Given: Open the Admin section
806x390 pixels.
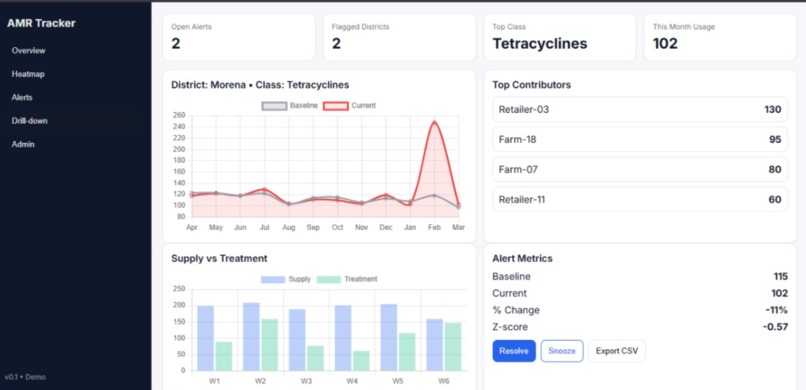Looking at the screenshot, I should point(23,144).
